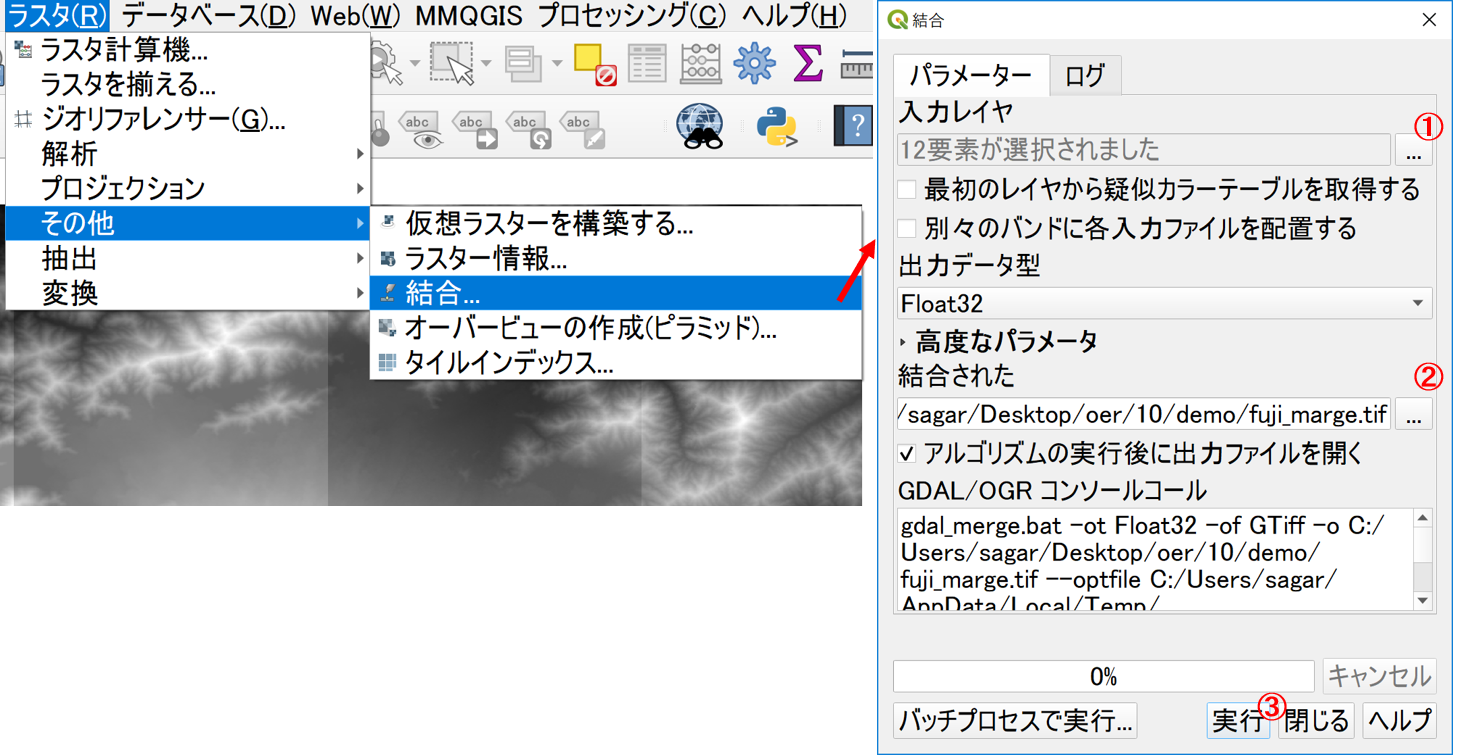Screen dimensions: 1461x755
Task: Click the 入力レイヤ browse (...) button
Action: pos(1413,150)
